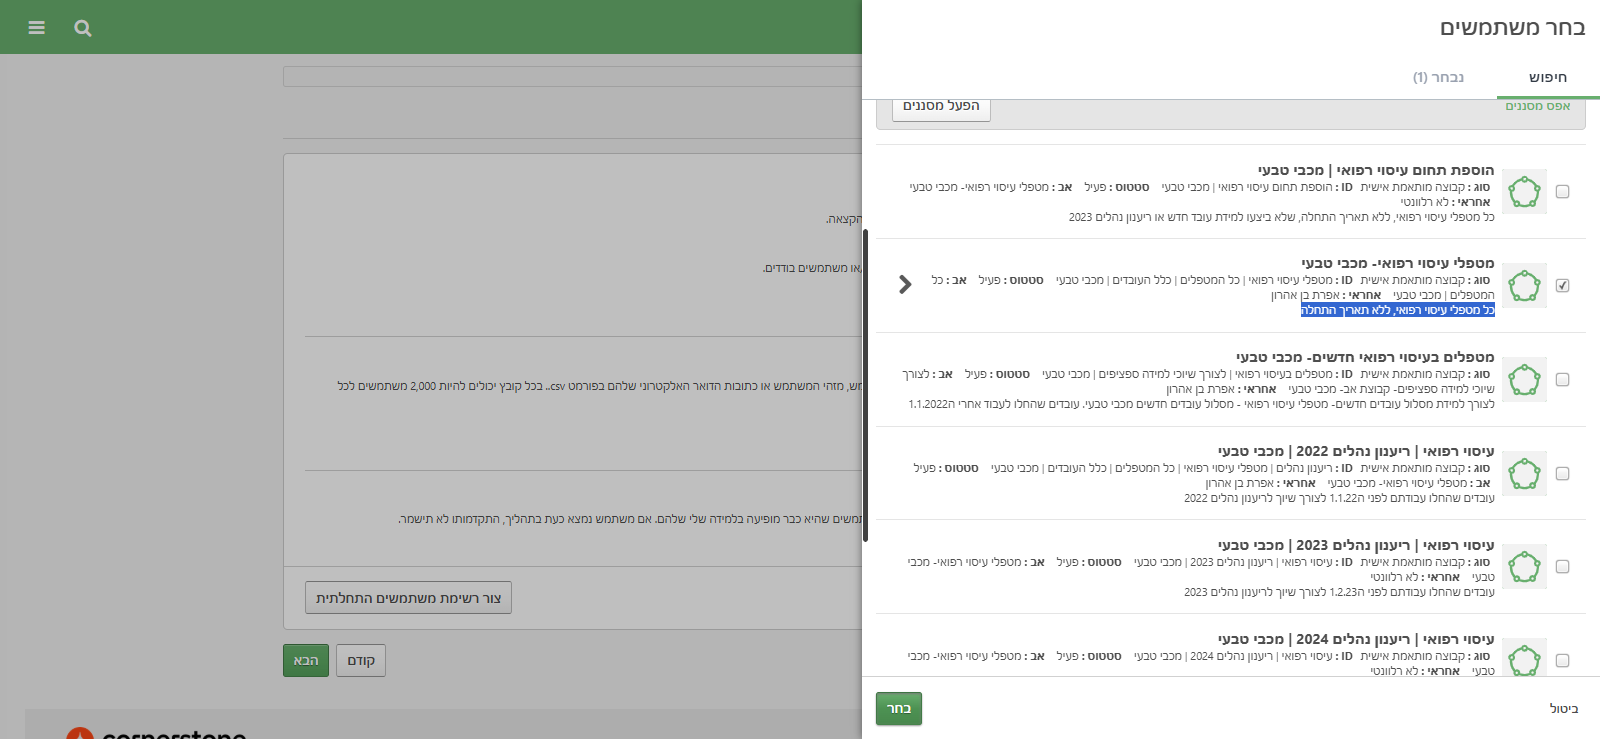
Task: Click group icon for ריענון נהלים 2023
Action: coord(1524,567)
